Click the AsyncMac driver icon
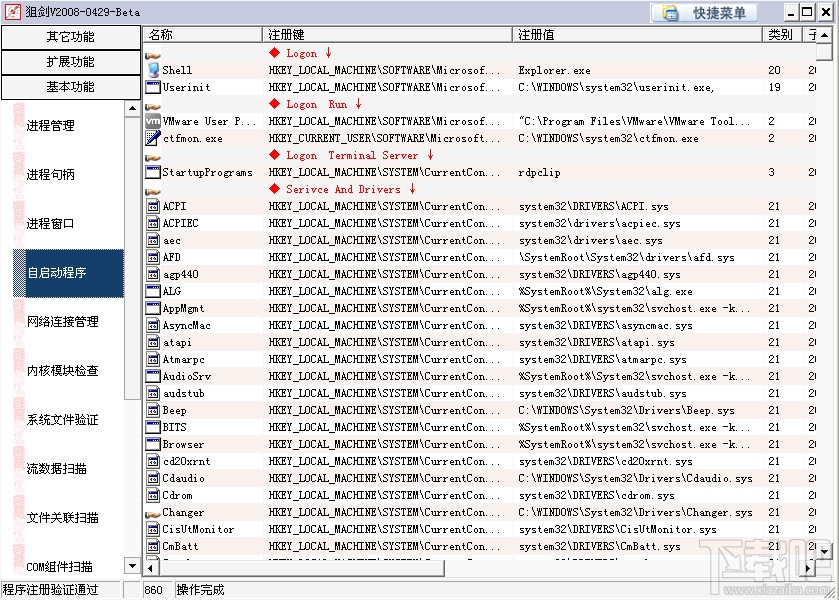 point(153,325)
